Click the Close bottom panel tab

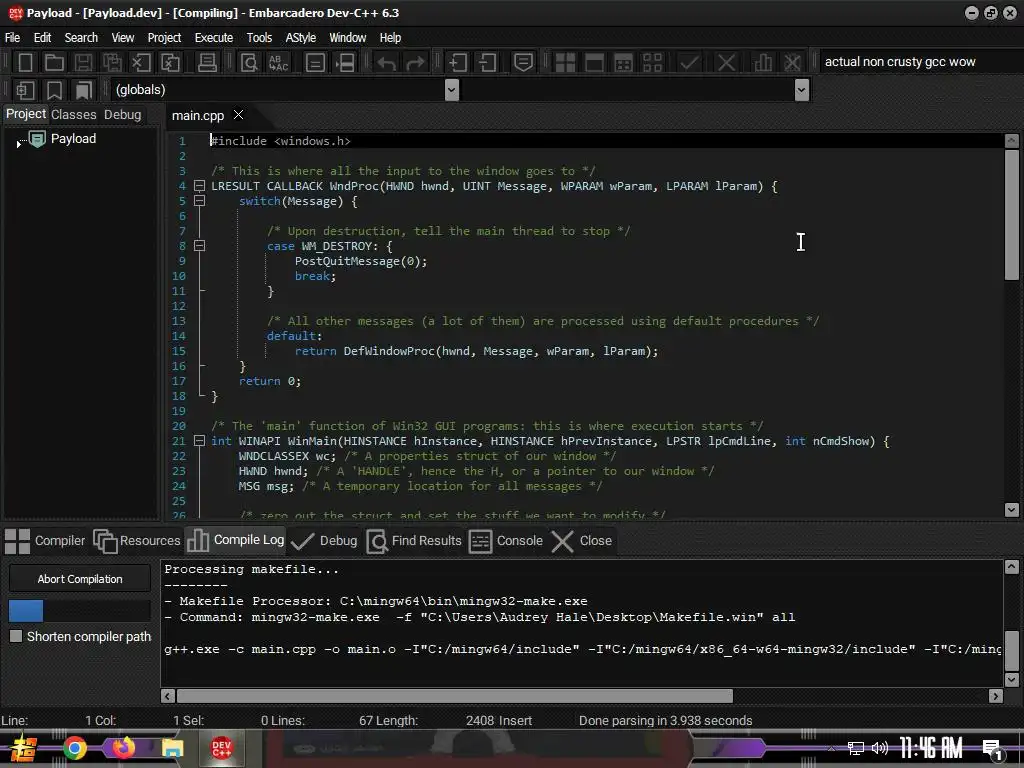click(x=582, y=541)
